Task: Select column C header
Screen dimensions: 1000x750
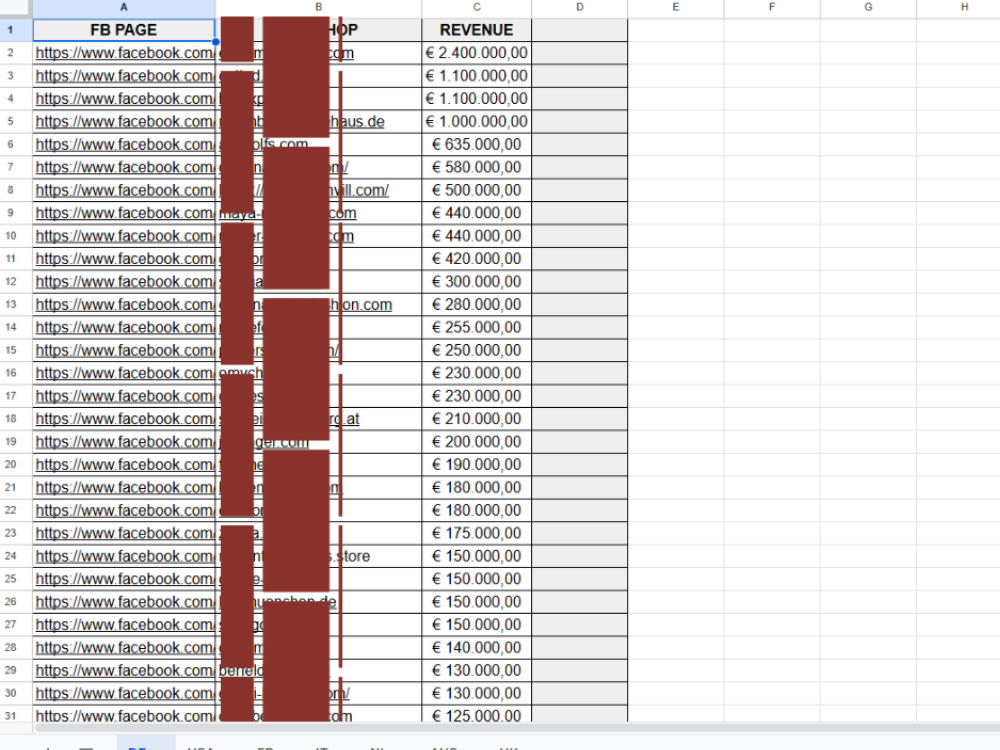Action: click(476, 7)
